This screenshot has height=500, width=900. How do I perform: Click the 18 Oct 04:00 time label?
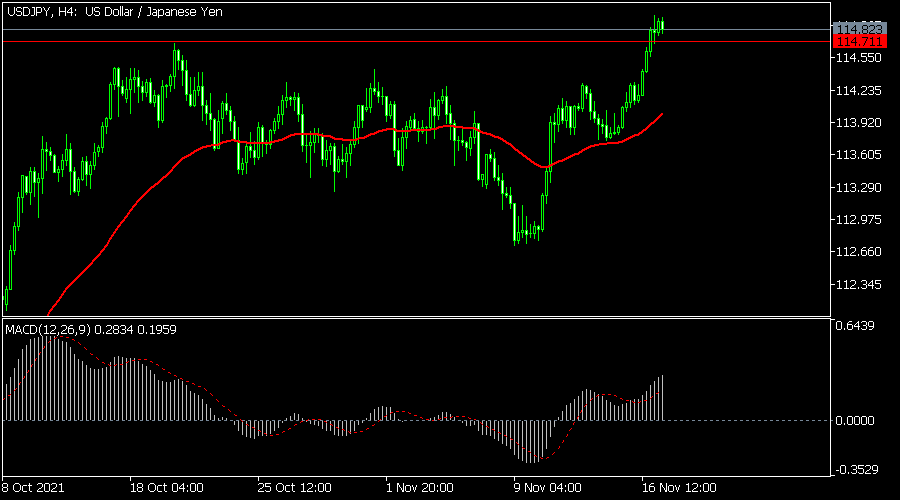166,488
